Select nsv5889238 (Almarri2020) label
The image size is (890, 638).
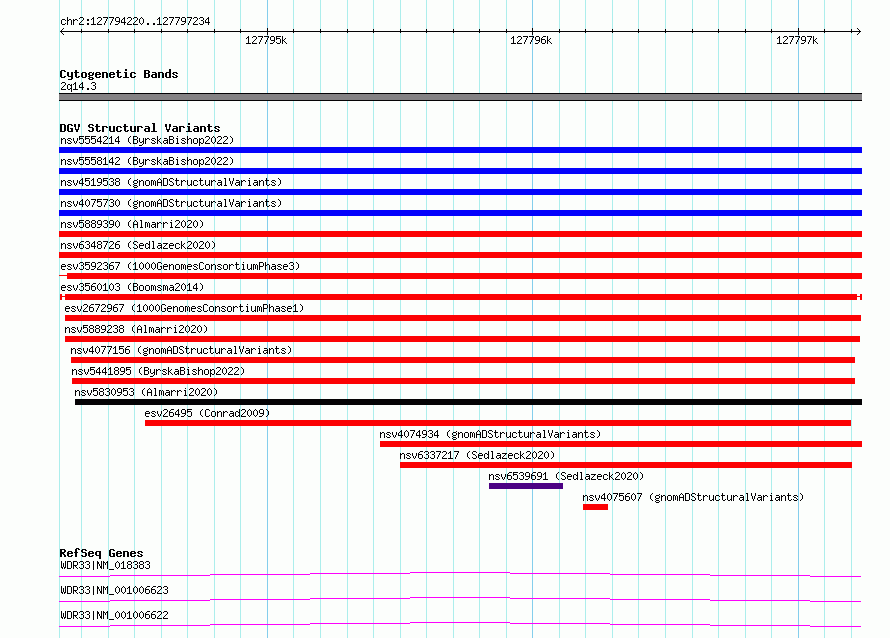[136, 329]
